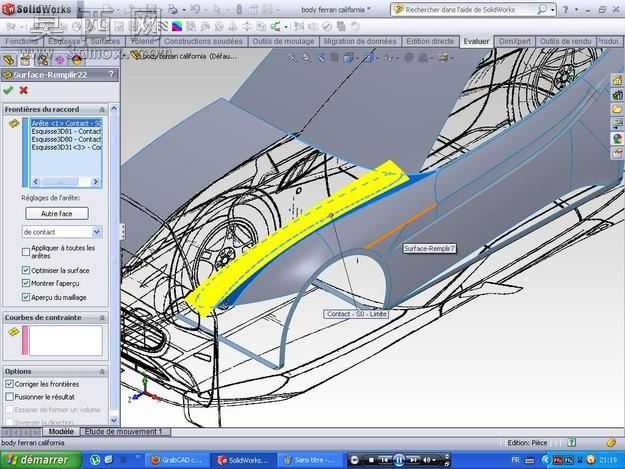
Task: Open the help search options dropdown arrow
Action: pyautogui.click(x=553, y=10)
